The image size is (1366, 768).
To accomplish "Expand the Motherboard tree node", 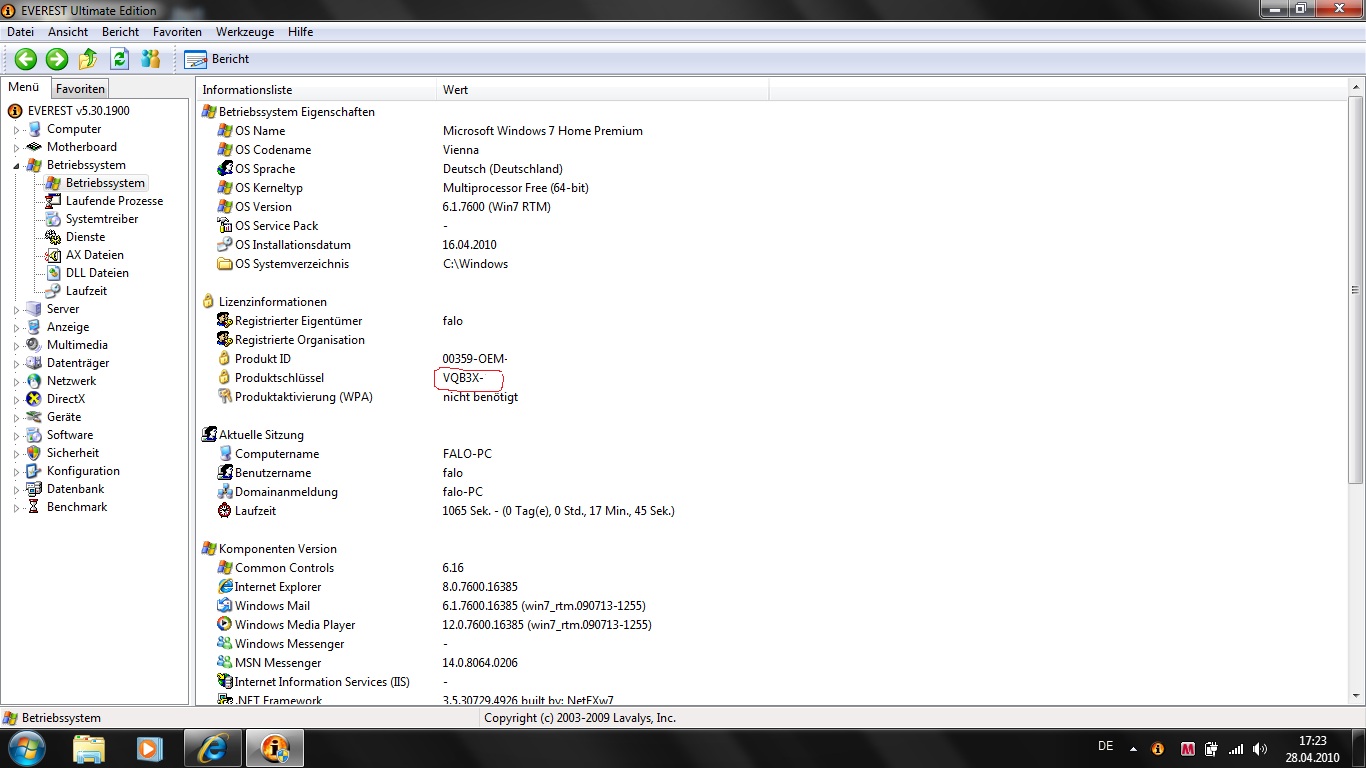I will [16, 148].
